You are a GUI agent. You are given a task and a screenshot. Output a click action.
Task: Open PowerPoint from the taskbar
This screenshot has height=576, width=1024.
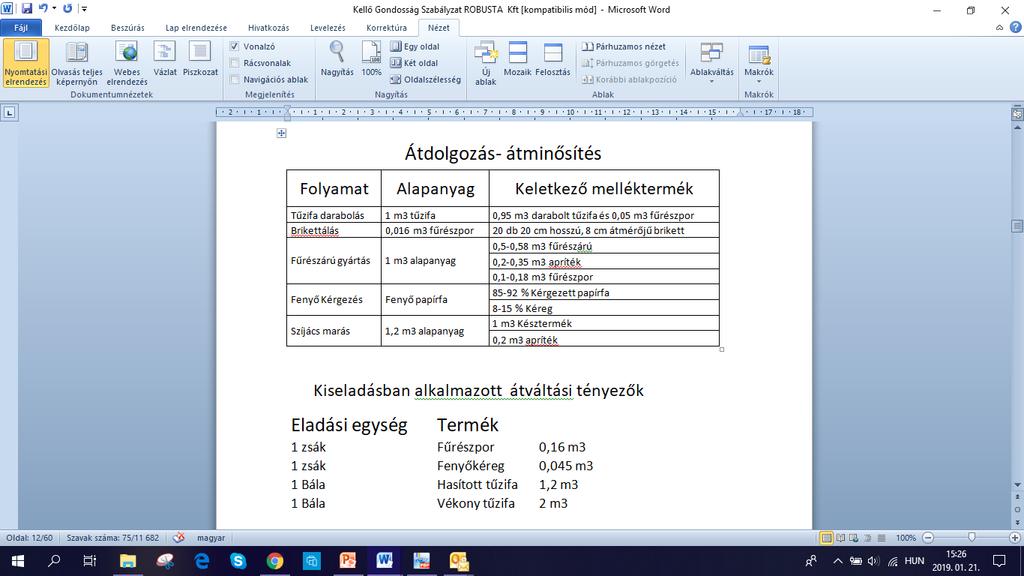click(x=348, y=561)
